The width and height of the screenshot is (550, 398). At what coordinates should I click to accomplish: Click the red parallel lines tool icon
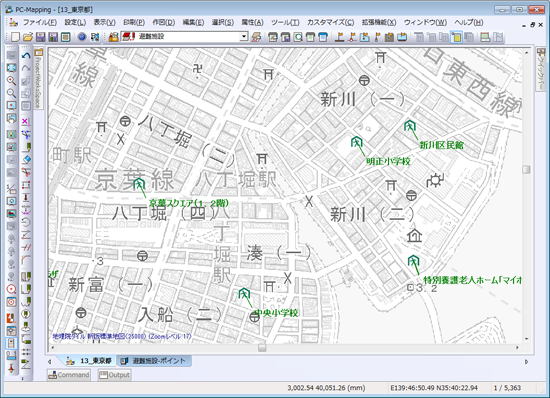tap(26, 248)
